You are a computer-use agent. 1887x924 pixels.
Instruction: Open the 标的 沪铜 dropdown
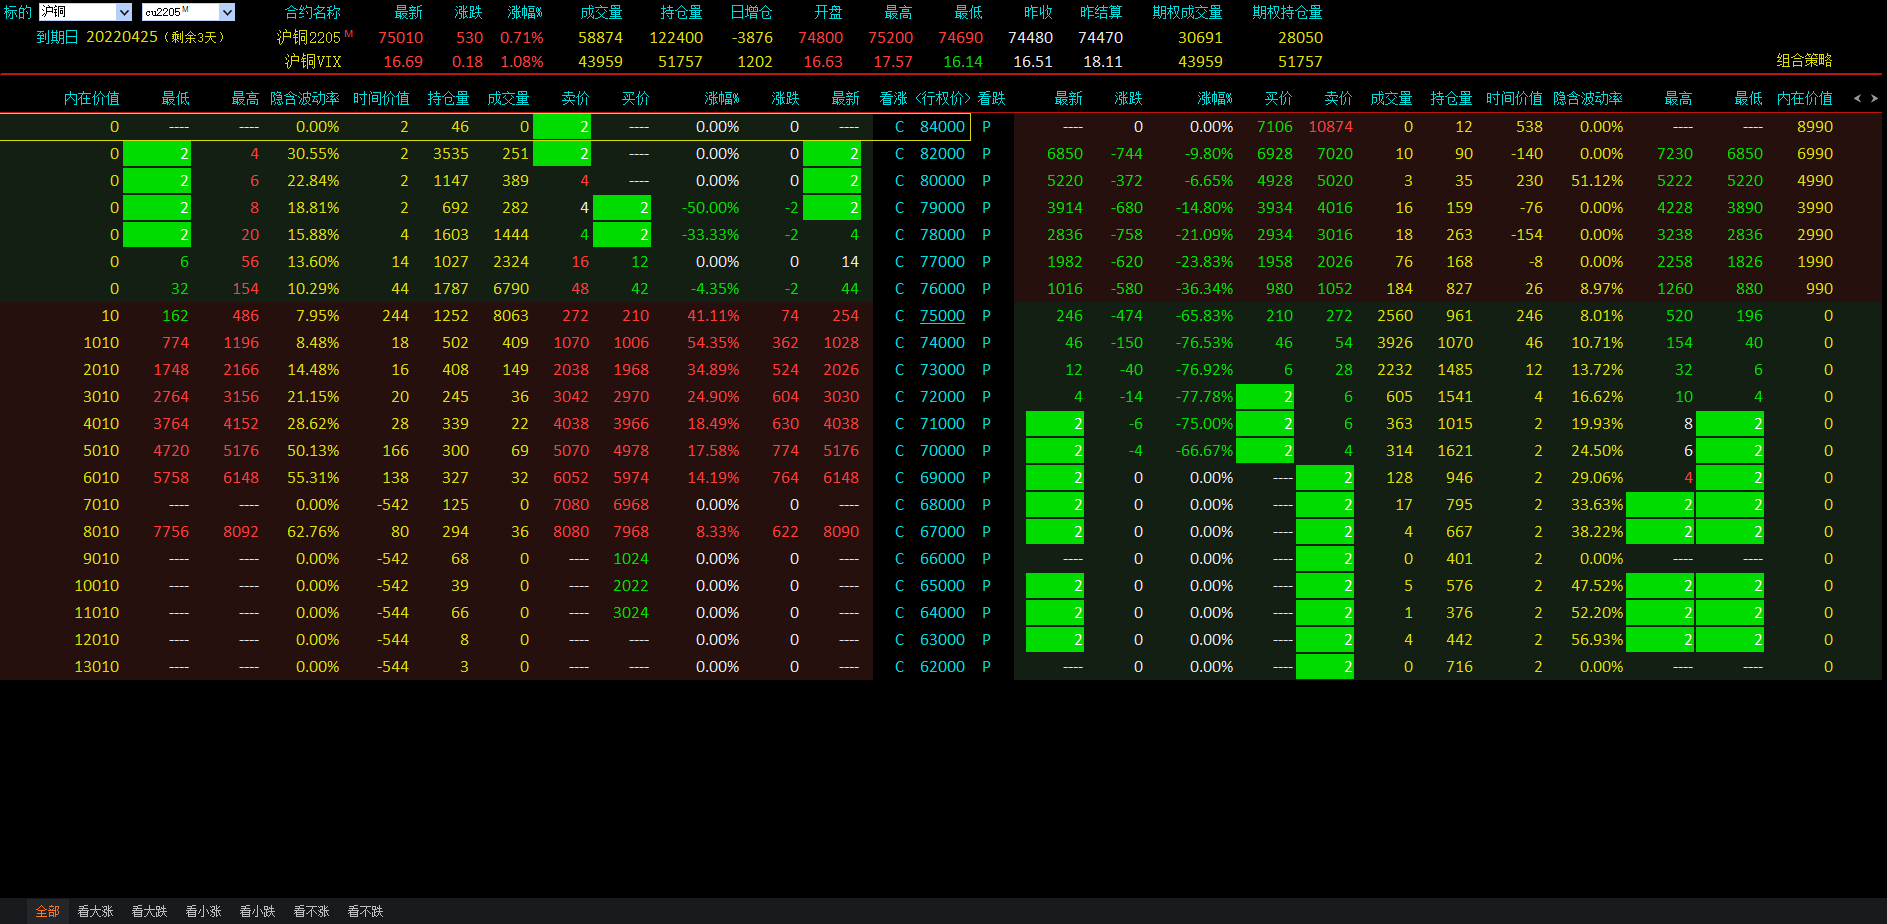coord(124,12)
